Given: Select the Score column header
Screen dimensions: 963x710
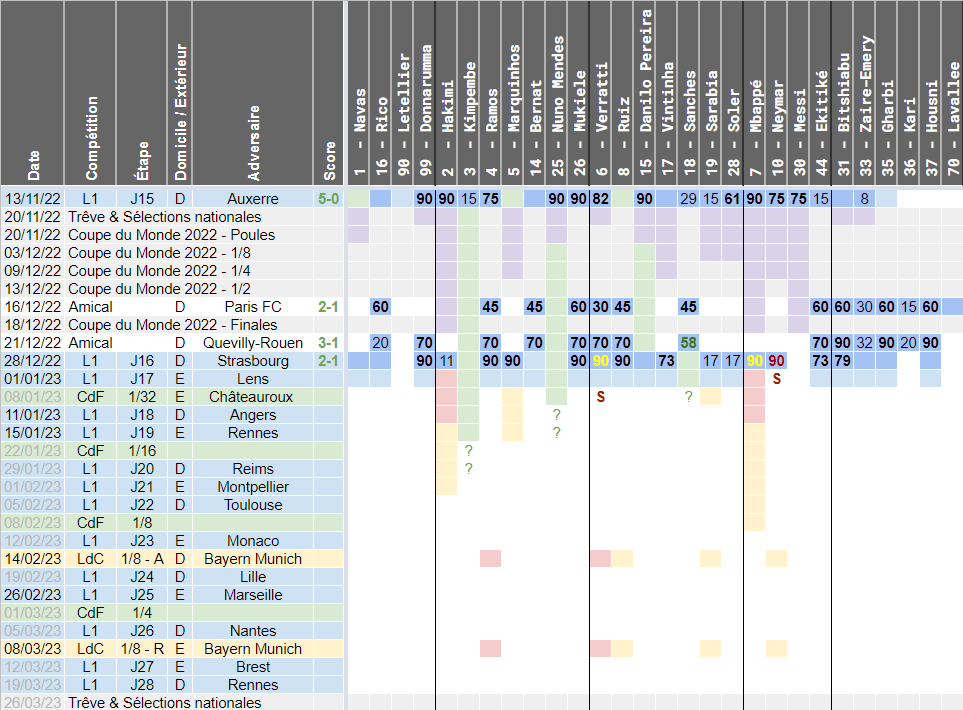Looking at the screenshot, I should (329, 93).
